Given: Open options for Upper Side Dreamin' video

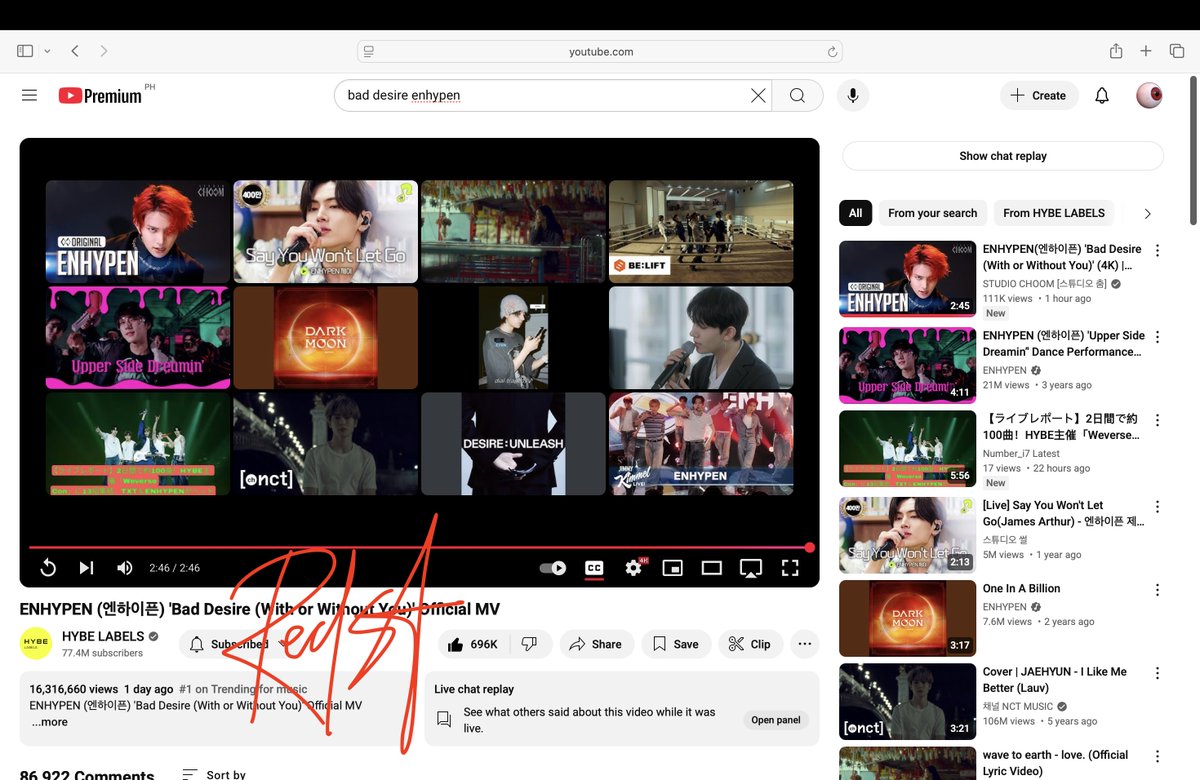Looking at the screenshot, I should point(1157,338).
